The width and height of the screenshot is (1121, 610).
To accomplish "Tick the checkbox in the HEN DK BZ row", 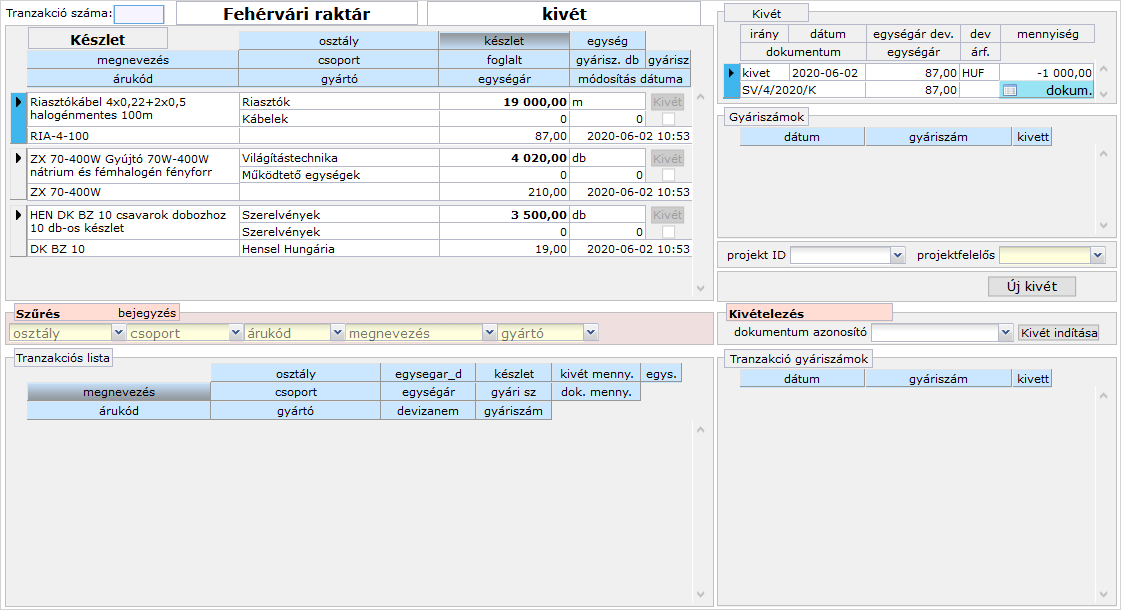I will [x=668, y=232].
